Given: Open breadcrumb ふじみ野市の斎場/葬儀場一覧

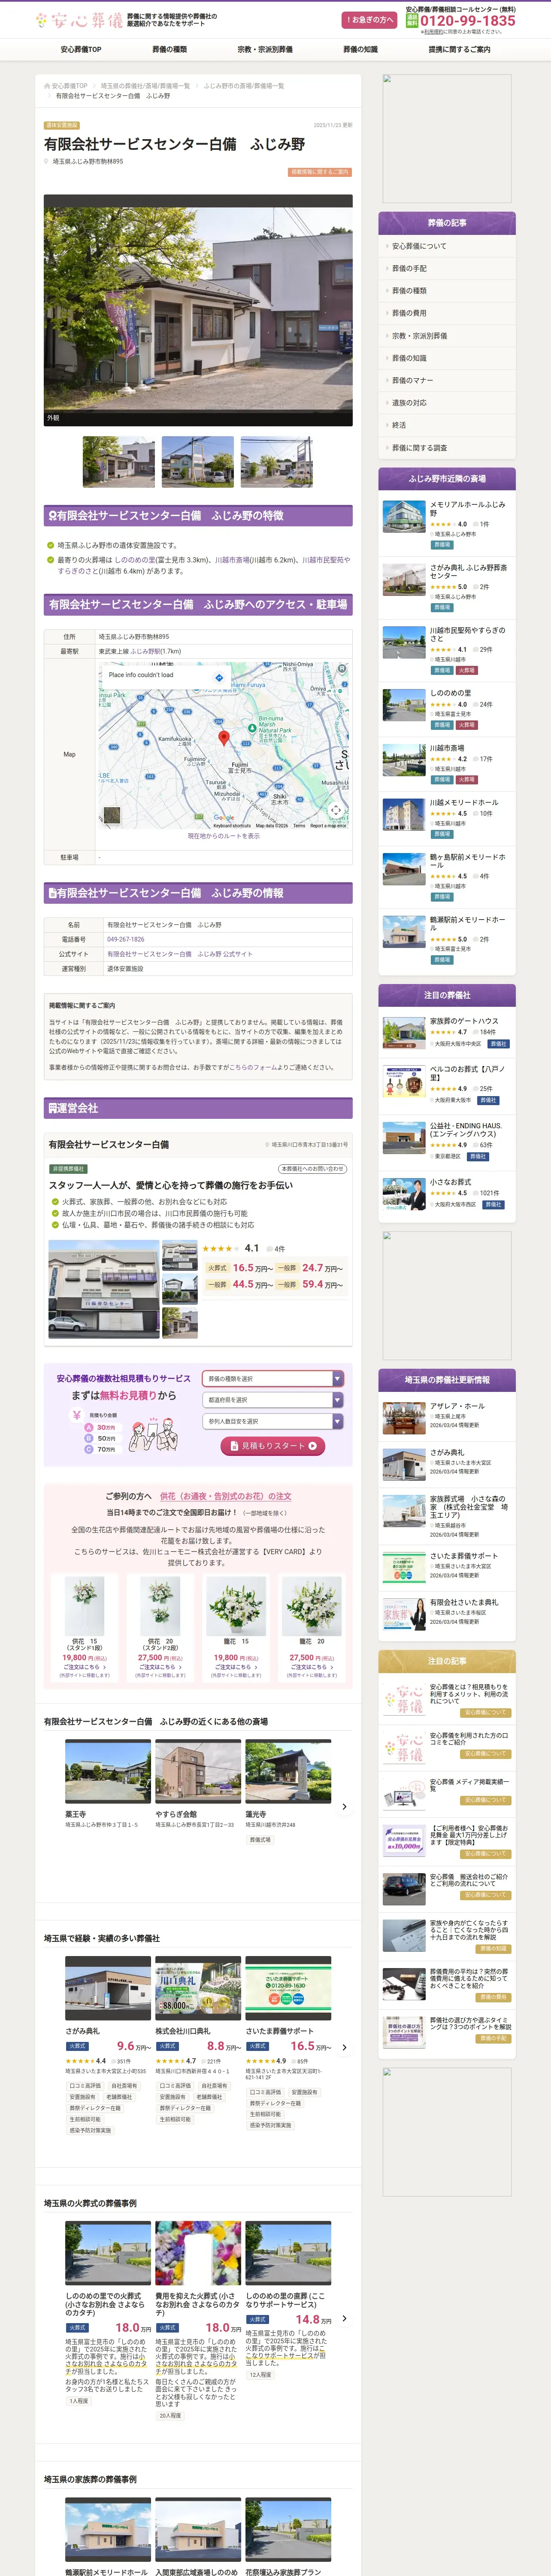Looking at the screenshot, I should coord(244,86).
